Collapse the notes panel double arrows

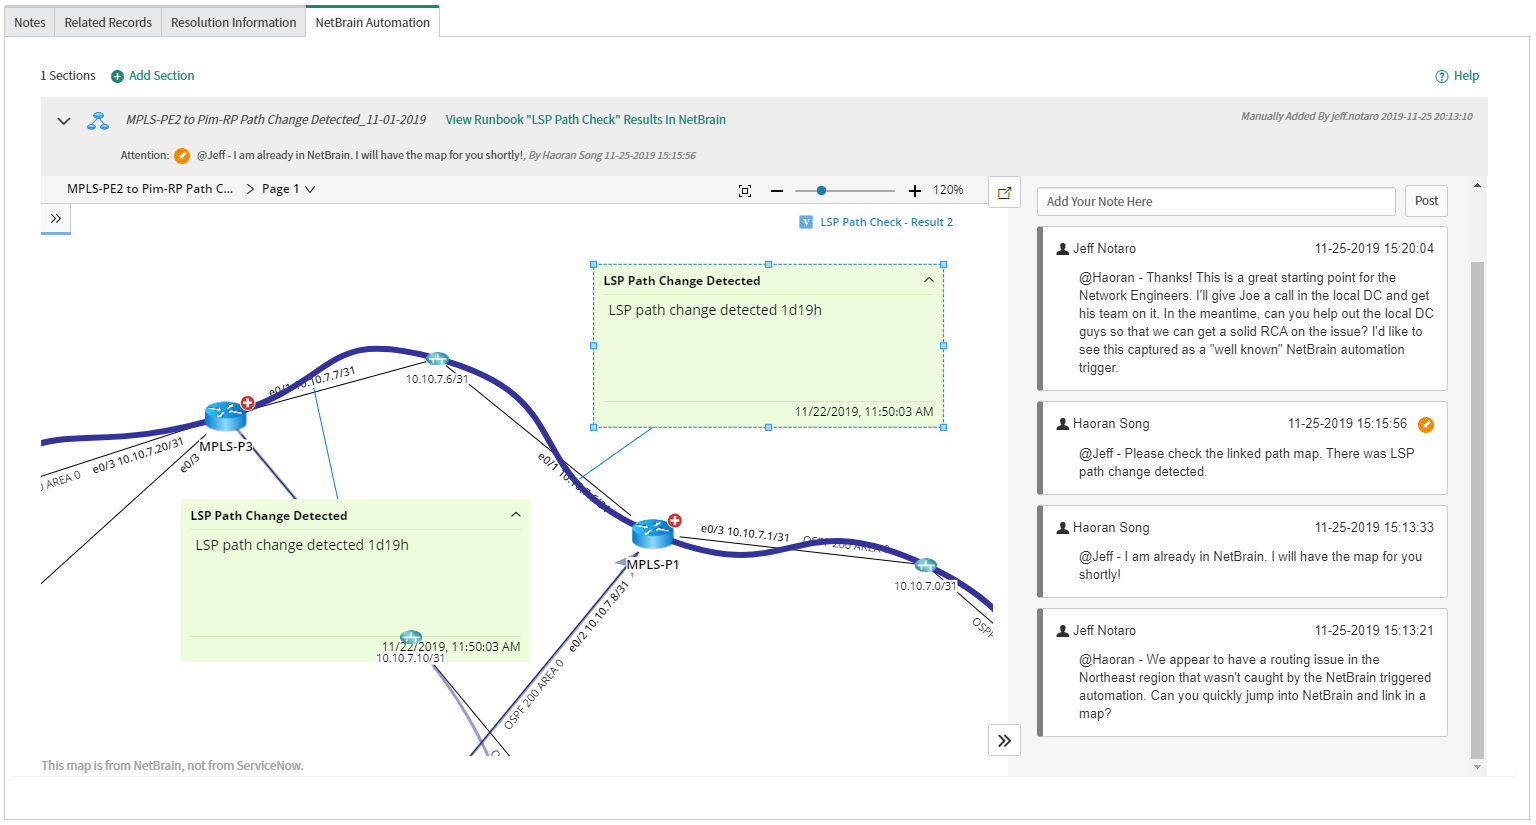click(x=1004, y=740)
